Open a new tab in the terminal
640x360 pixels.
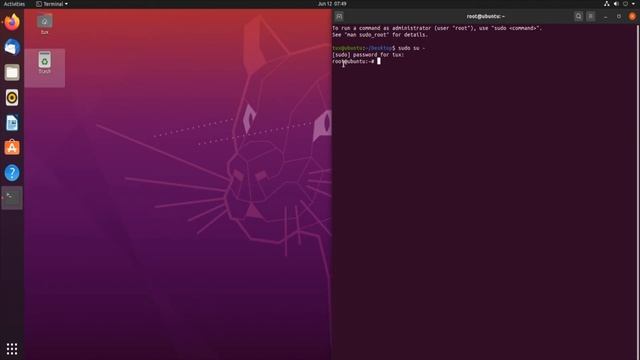click(x=339, y=16)
